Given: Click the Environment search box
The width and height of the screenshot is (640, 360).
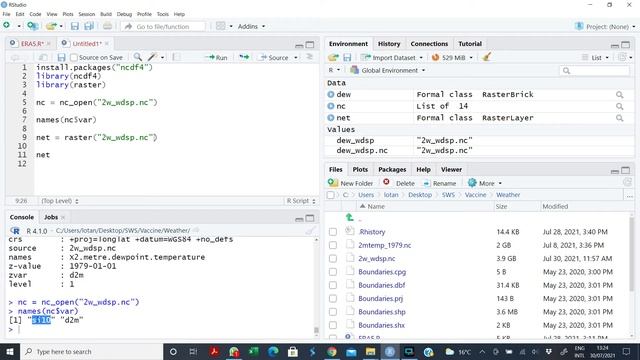Looking at the screenshot, I should click(595, 71).
